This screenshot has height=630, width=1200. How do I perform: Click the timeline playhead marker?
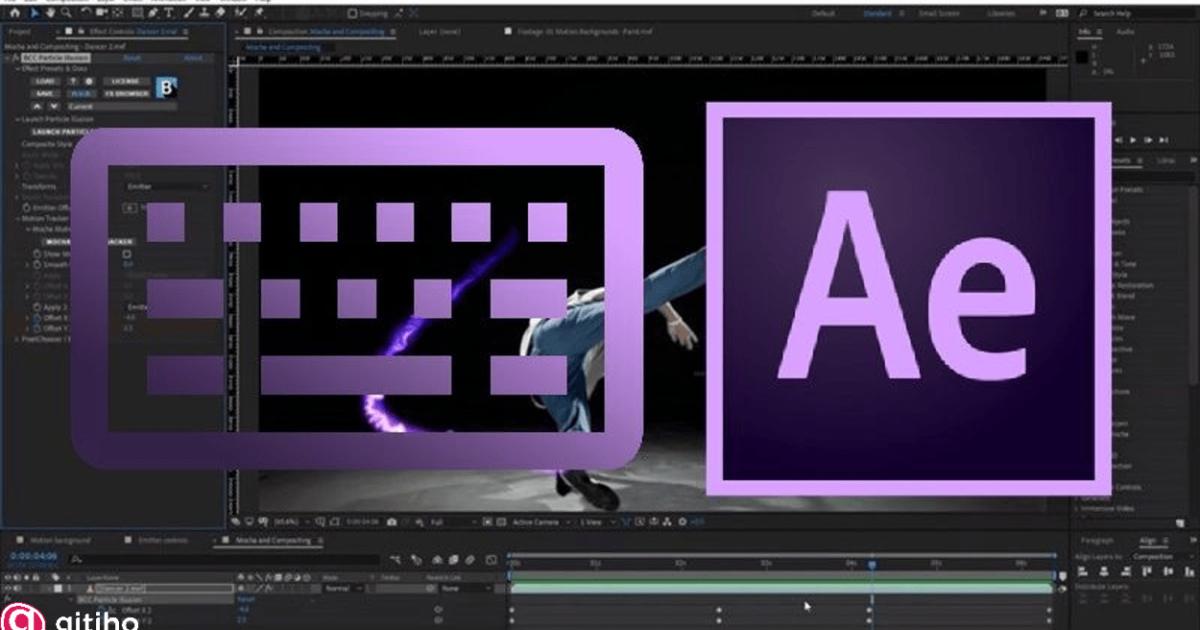(872, 565)
